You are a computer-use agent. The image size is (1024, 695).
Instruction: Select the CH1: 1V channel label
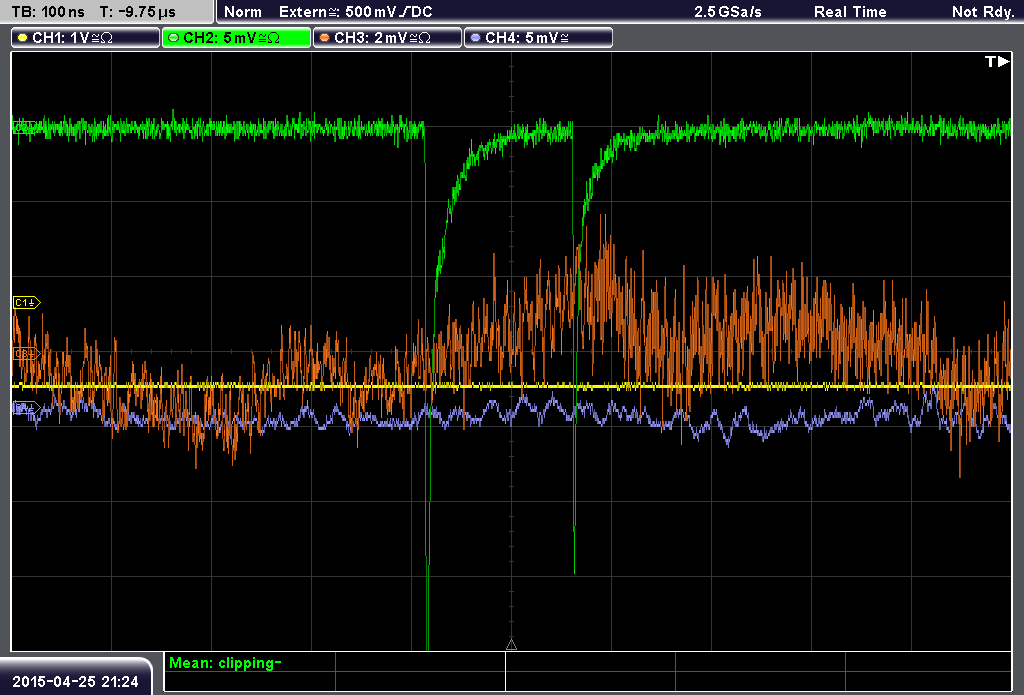(86, 38)
